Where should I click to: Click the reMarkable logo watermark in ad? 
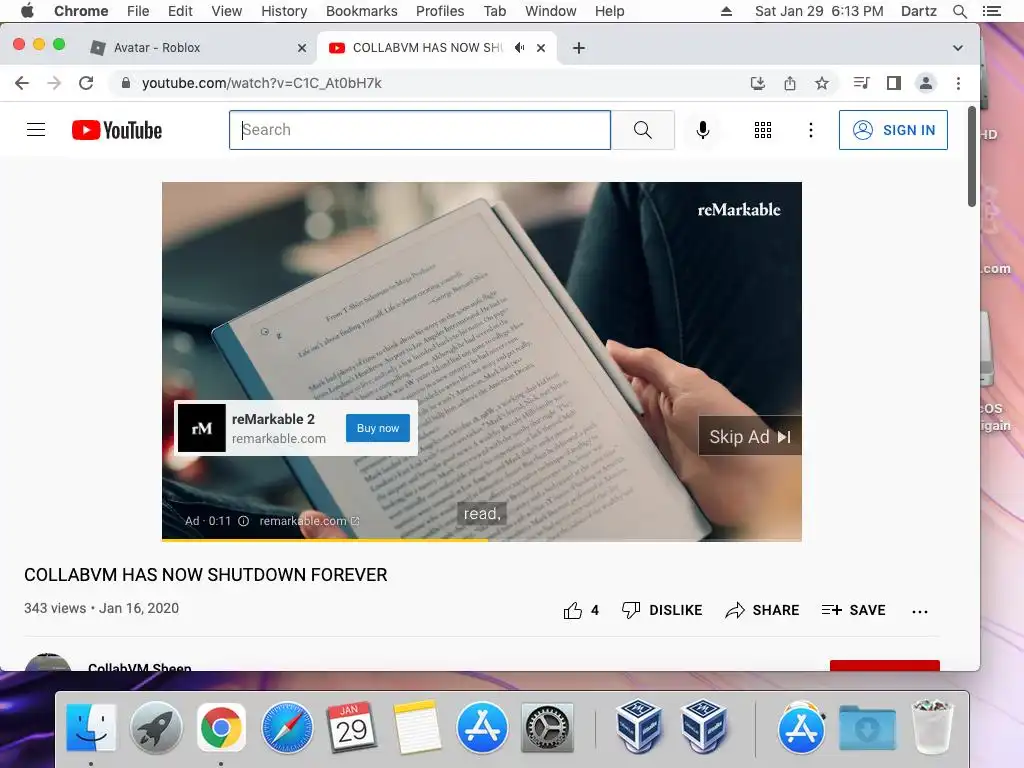point(739,210)
